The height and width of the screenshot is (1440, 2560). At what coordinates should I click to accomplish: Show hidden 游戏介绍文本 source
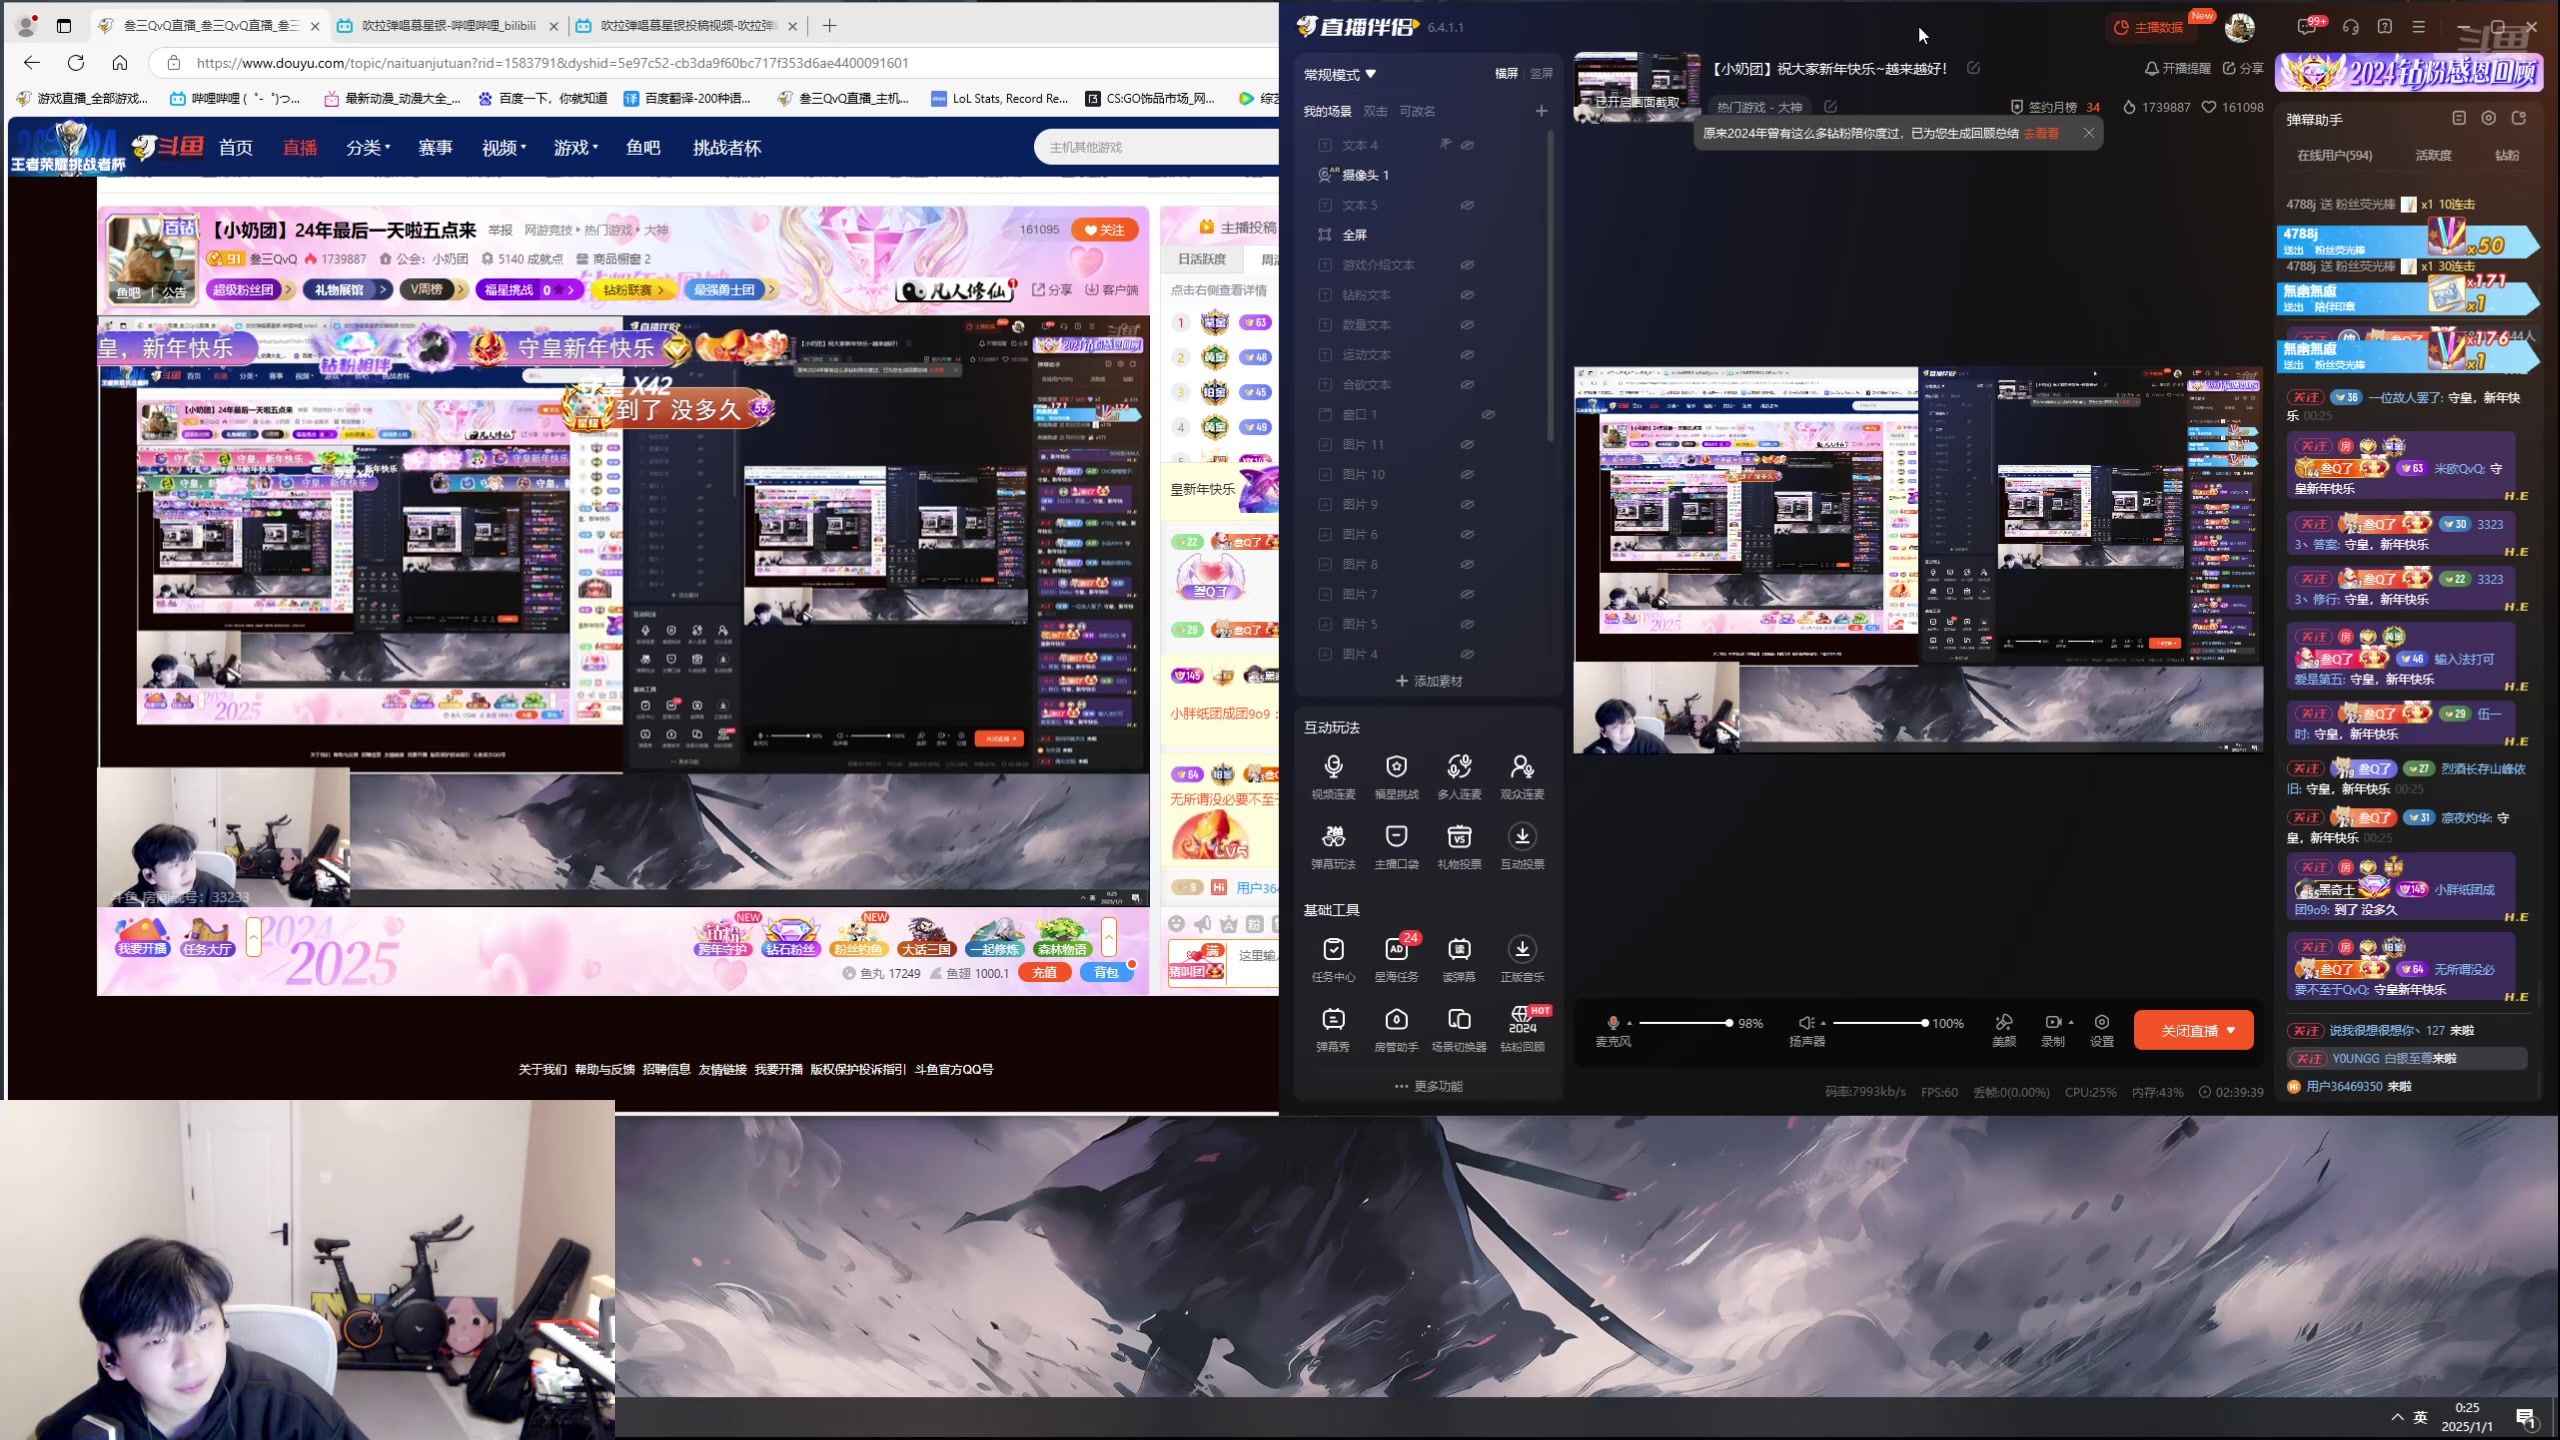(1467, 265)
